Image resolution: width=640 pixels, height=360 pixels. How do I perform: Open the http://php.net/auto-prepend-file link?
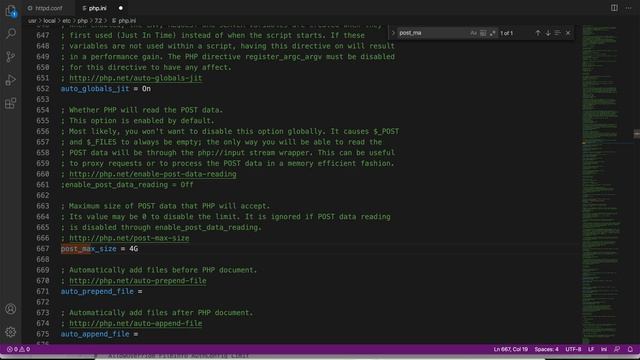138,281
